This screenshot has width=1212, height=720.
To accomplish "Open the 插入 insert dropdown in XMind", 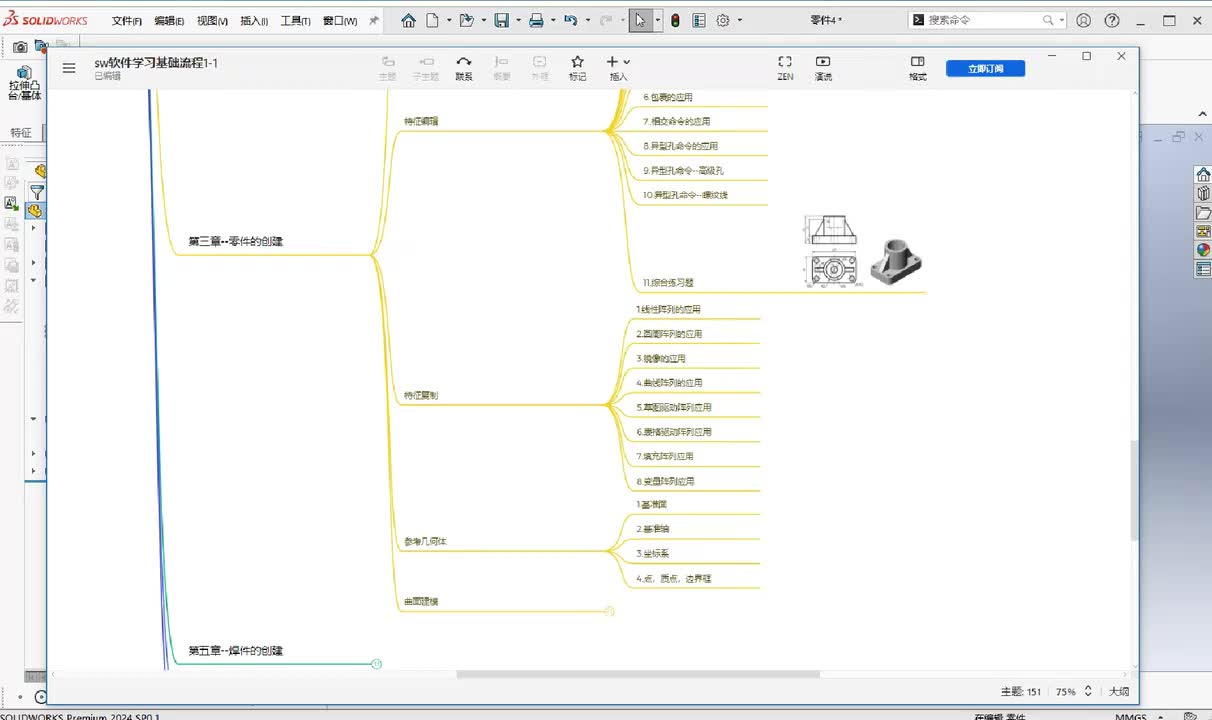I will click(618, 67).
